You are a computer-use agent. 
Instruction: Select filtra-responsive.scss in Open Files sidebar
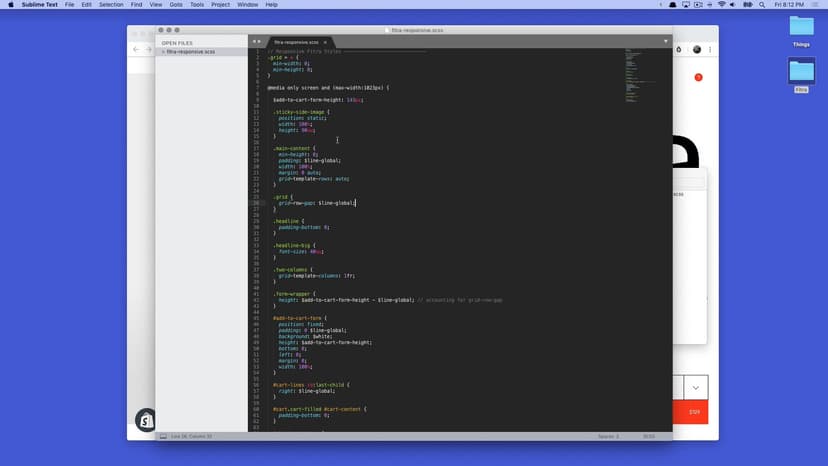[x=190, y=51]
